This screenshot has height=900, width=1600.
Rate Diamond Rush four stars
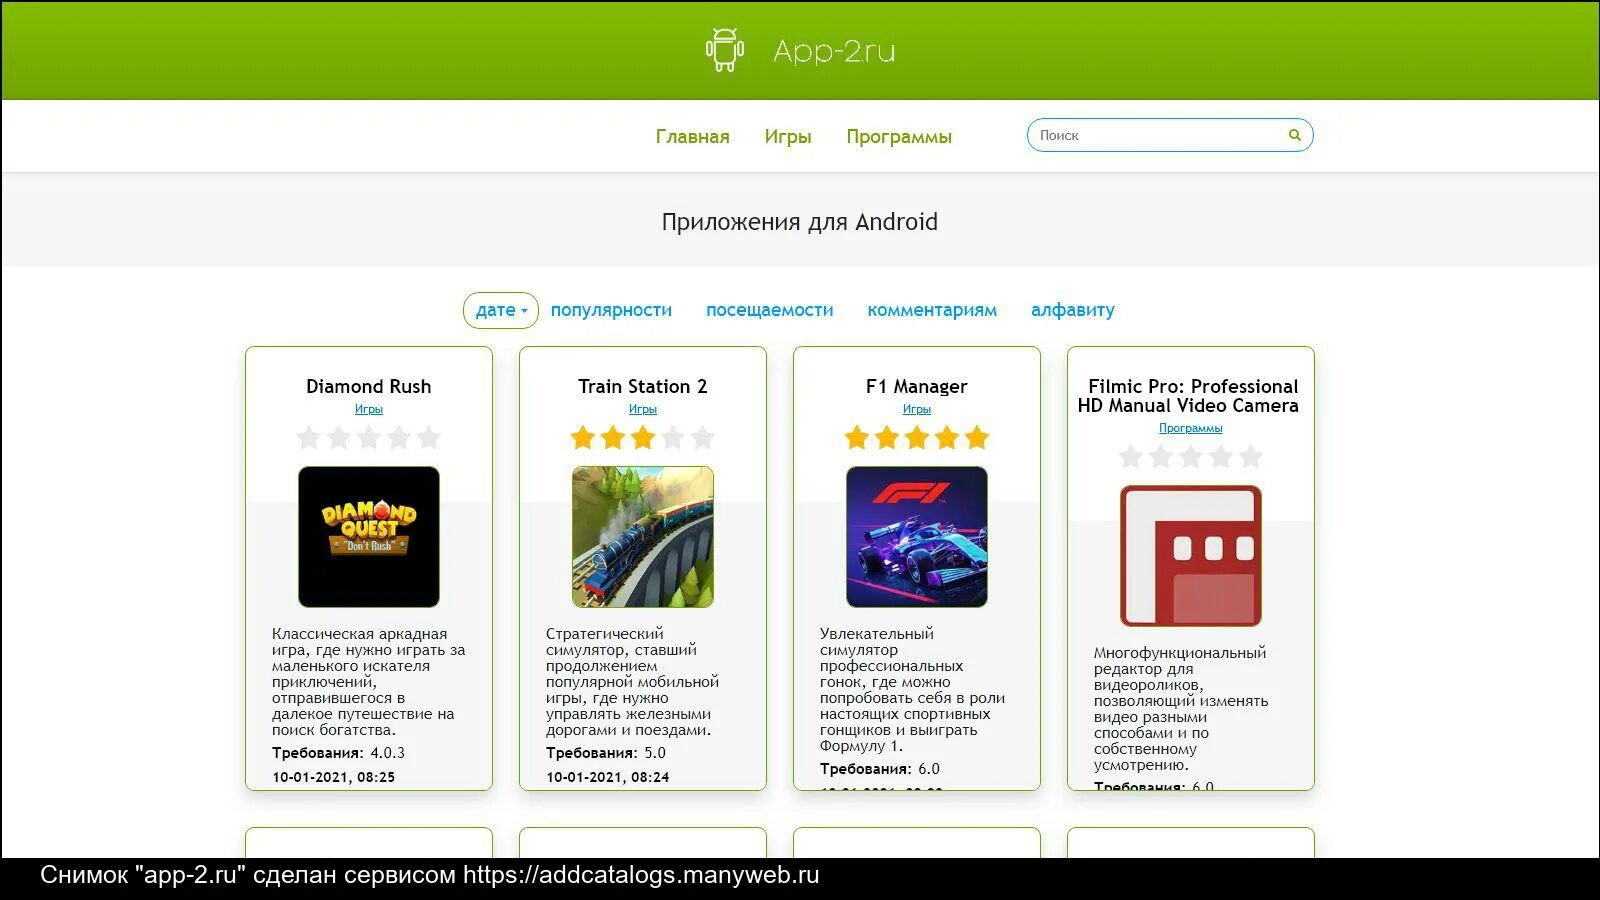click(x=399, y=437)
